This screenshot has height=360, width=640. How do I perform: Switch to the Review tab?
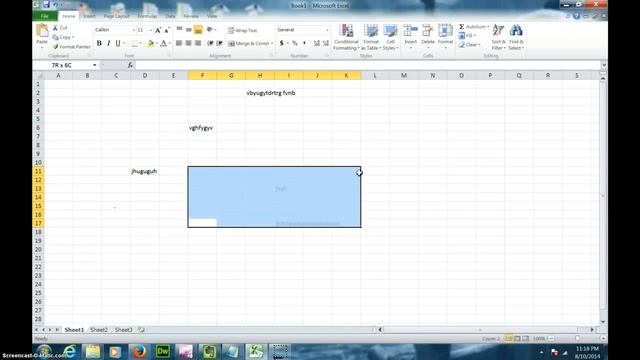191,16
